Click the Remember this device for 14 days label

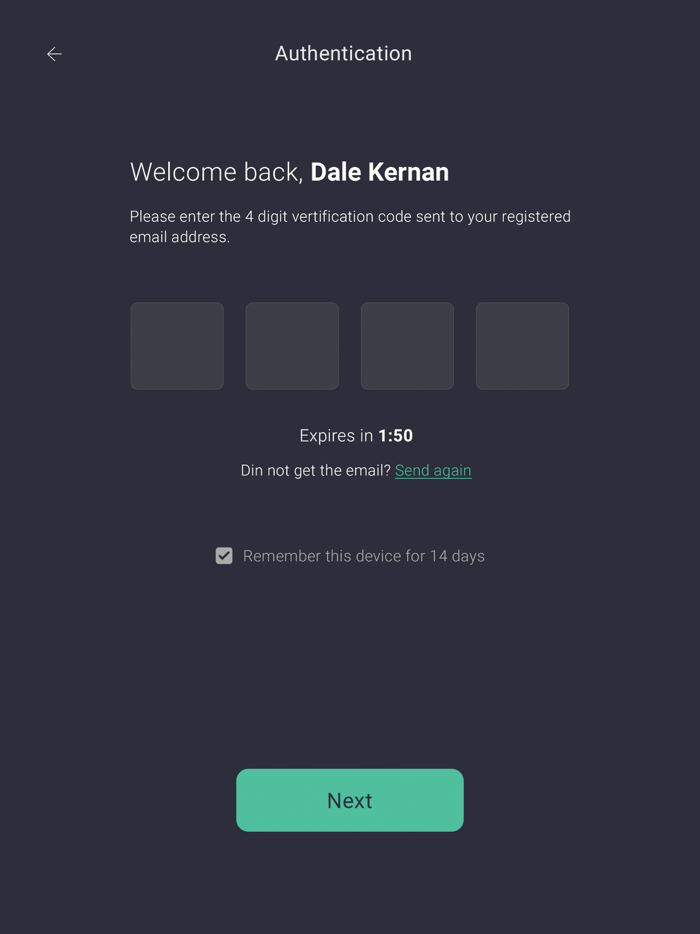click(363, 556)
